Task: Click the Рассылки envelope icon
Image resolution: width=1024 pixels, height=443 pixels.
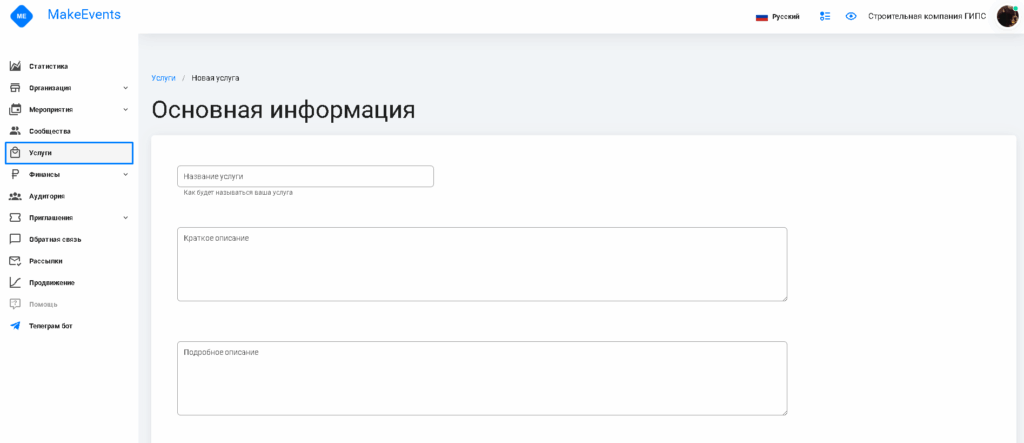Action: [15, 261]
